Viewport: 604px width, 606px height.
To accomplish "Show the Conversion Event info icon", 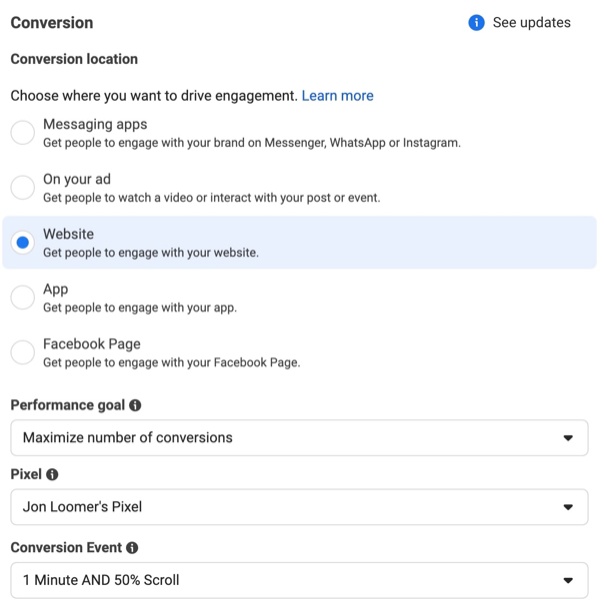I will (132, 548).
